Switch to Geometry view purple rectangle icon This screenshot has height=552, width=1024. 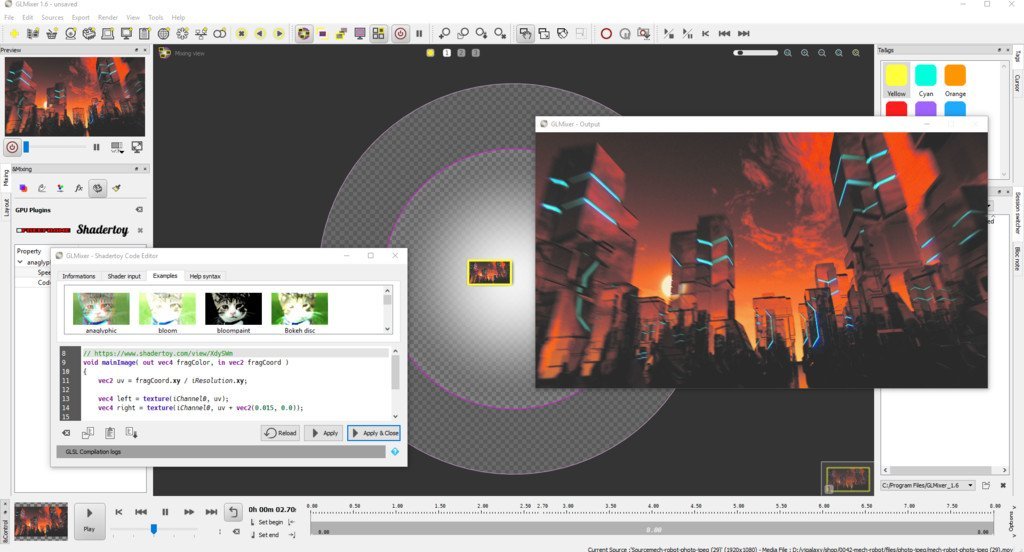[x=323, y=33]
